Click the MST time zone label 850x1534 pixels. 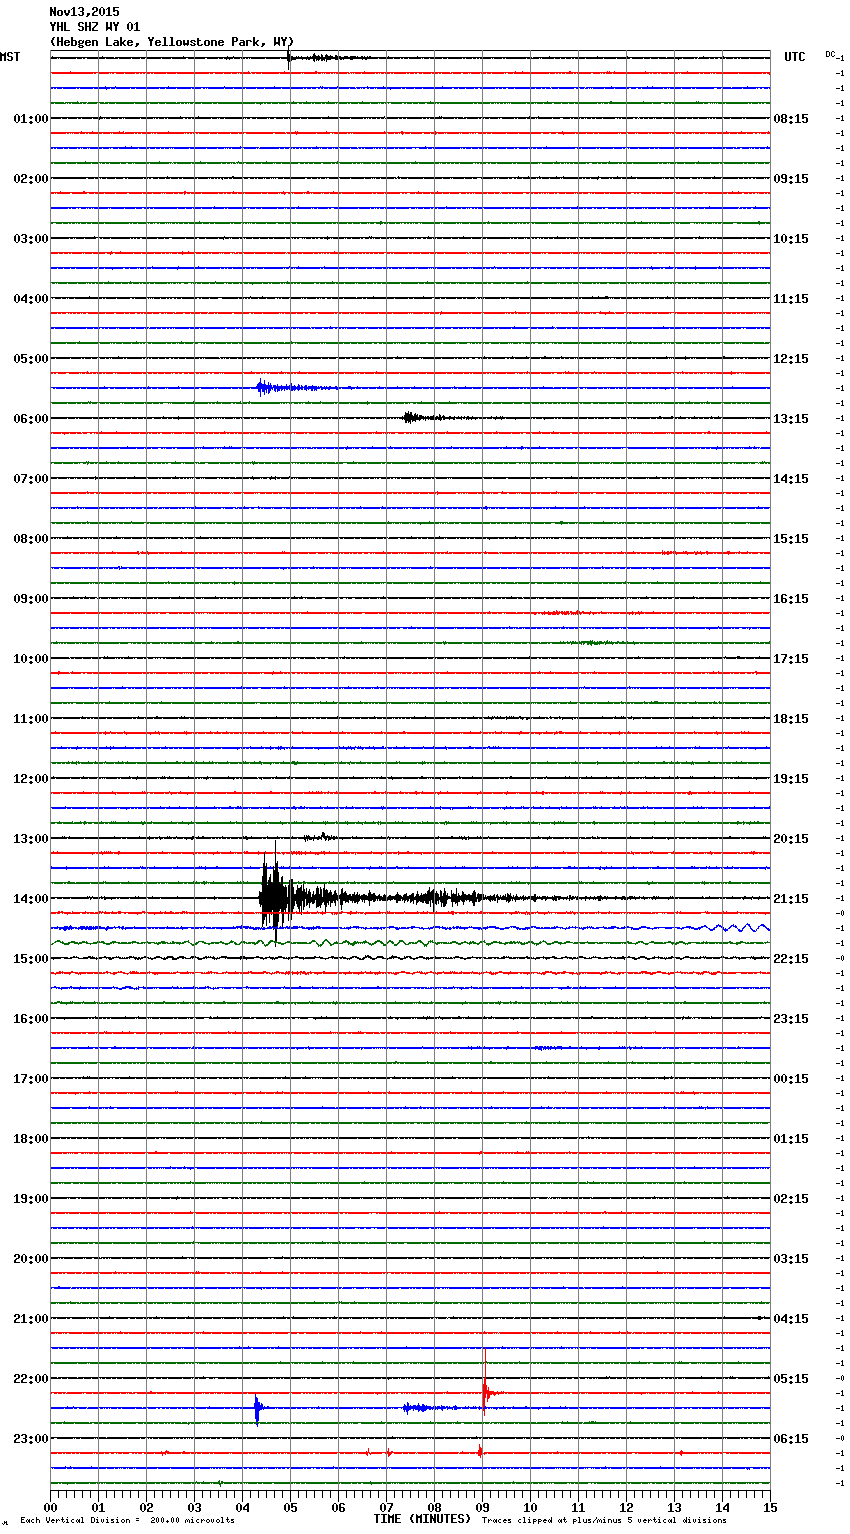point(10,57)
